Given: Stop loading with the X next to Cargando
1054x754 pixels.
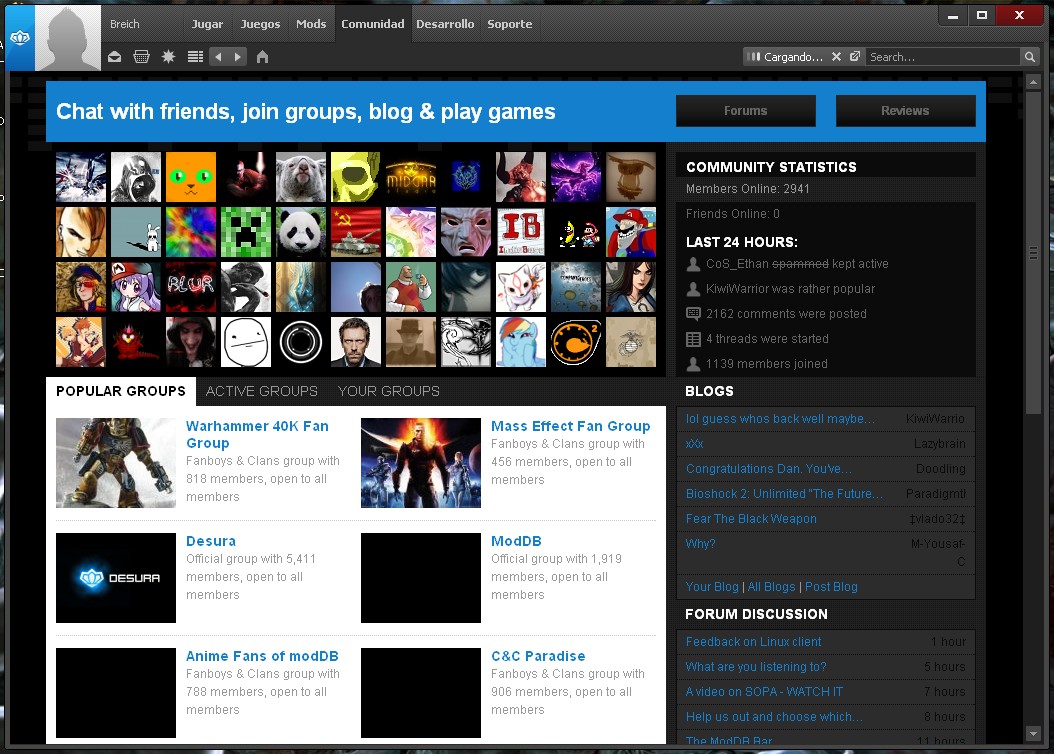Looking at the screenshot, I should (836, 56).
